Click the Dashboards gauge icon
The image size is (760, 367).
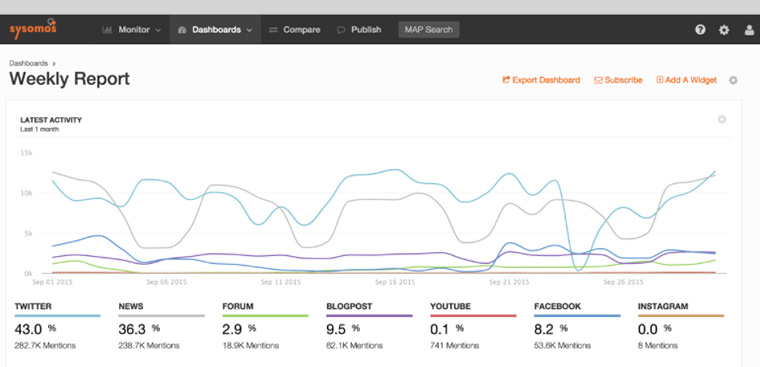point(182,30)
